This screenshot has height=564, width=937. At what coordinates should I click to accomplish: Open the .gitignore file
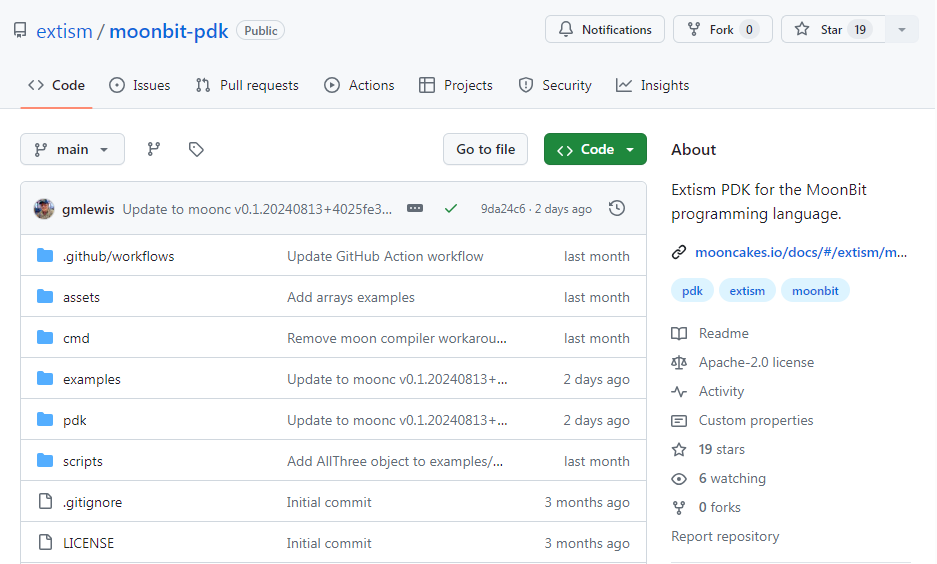point(92,502)
